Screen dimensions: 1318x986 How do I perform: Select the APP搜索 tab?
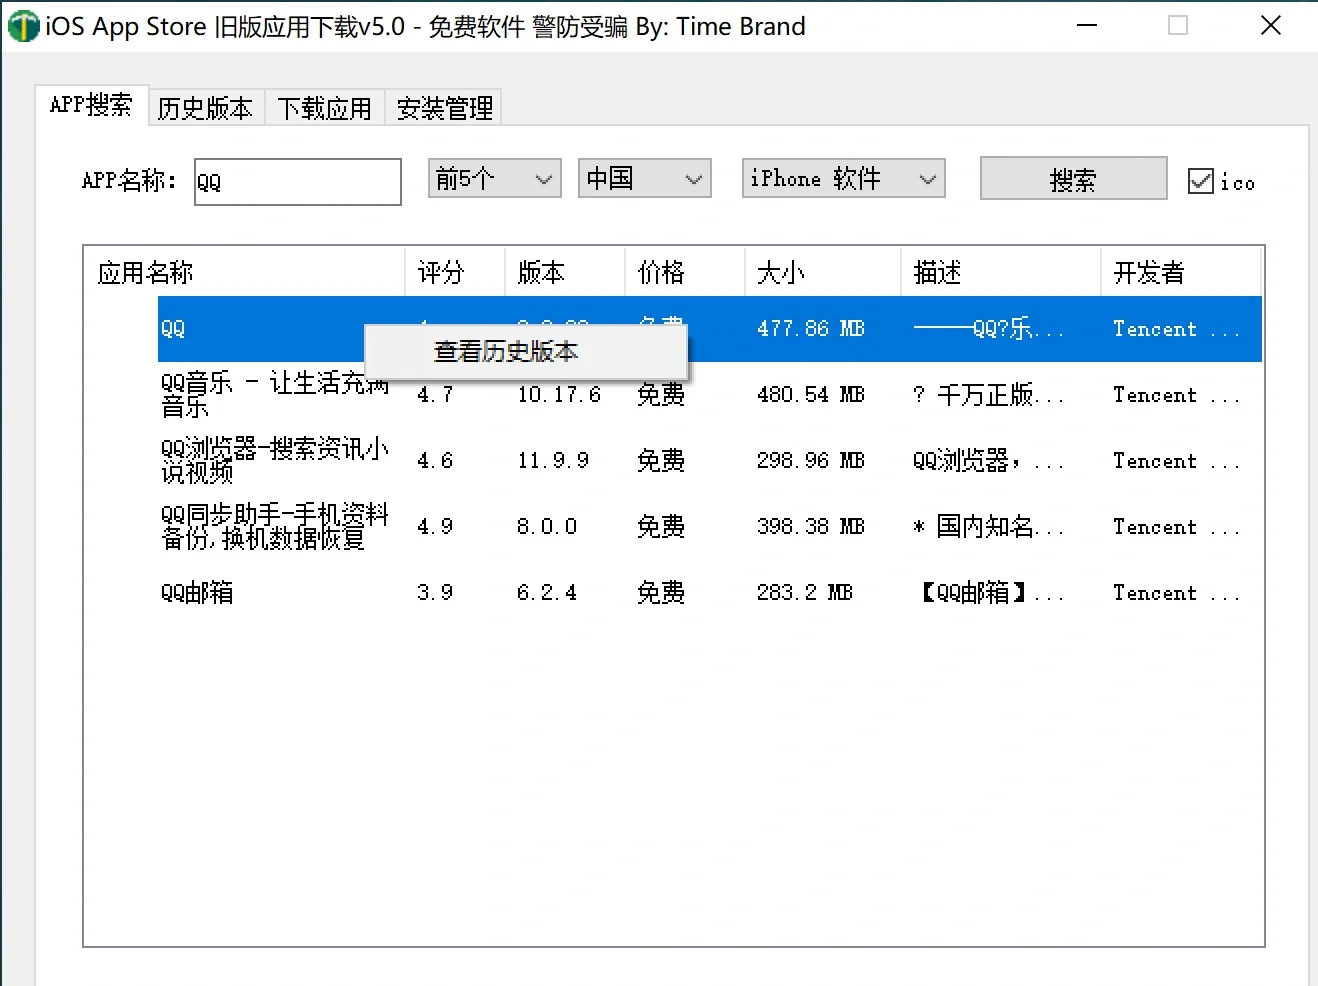tap(90, 104)
